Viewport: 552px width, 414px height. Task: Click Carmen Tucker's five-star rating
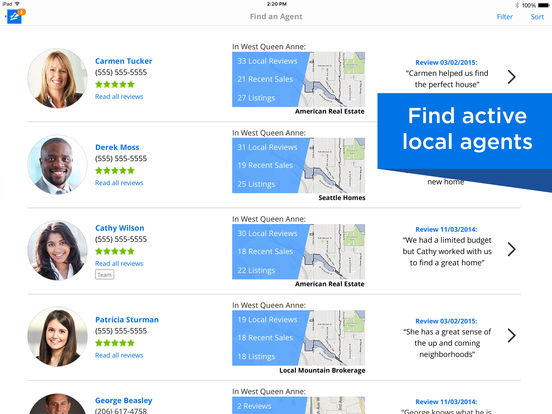tap(115, 84)
